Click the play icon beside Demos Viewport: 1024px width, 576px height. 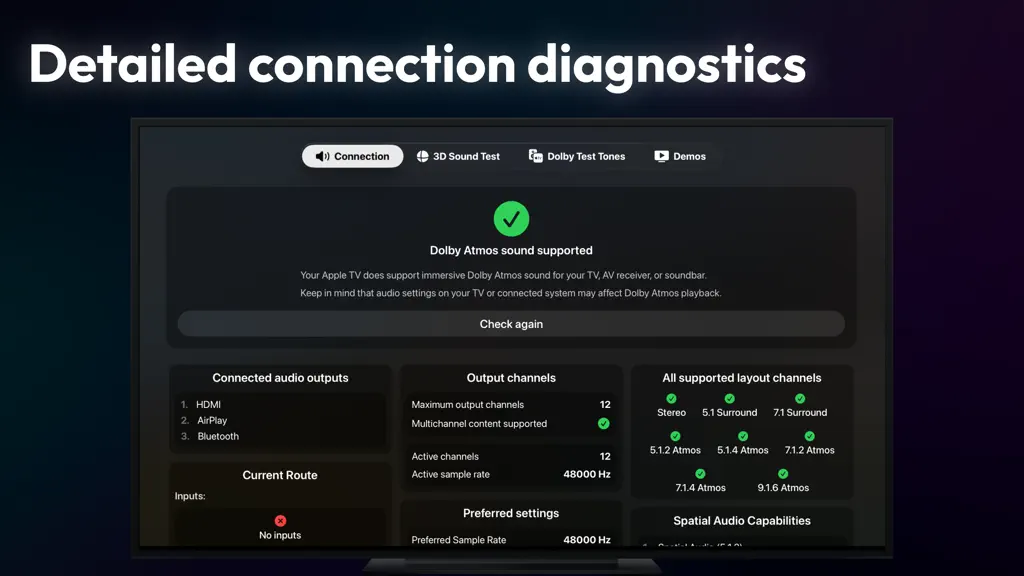point(662,156)
